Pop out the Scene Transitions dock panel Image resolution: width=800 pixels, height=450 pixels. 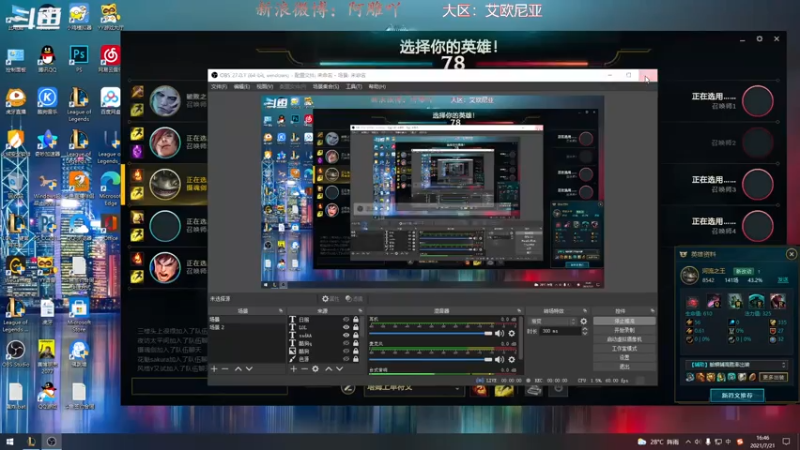(x=585, y=311)
